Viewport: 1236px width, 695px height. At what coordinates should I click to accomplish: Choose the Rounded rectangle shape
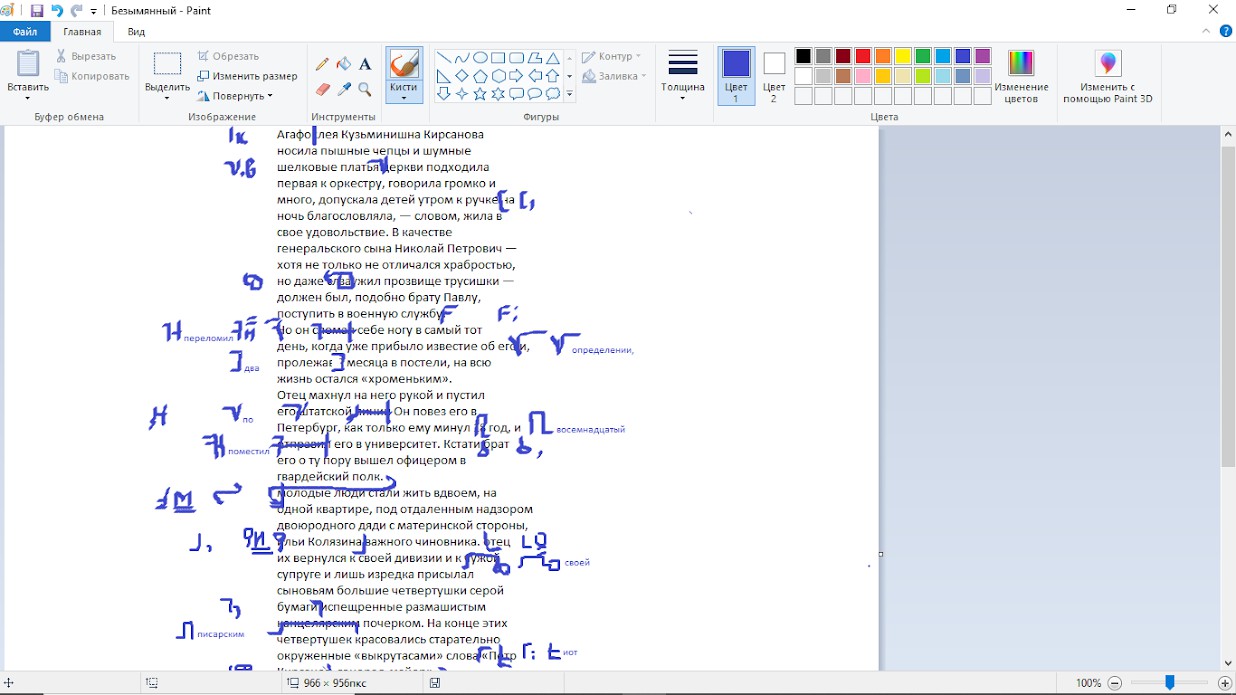click(x=516, y=58)
